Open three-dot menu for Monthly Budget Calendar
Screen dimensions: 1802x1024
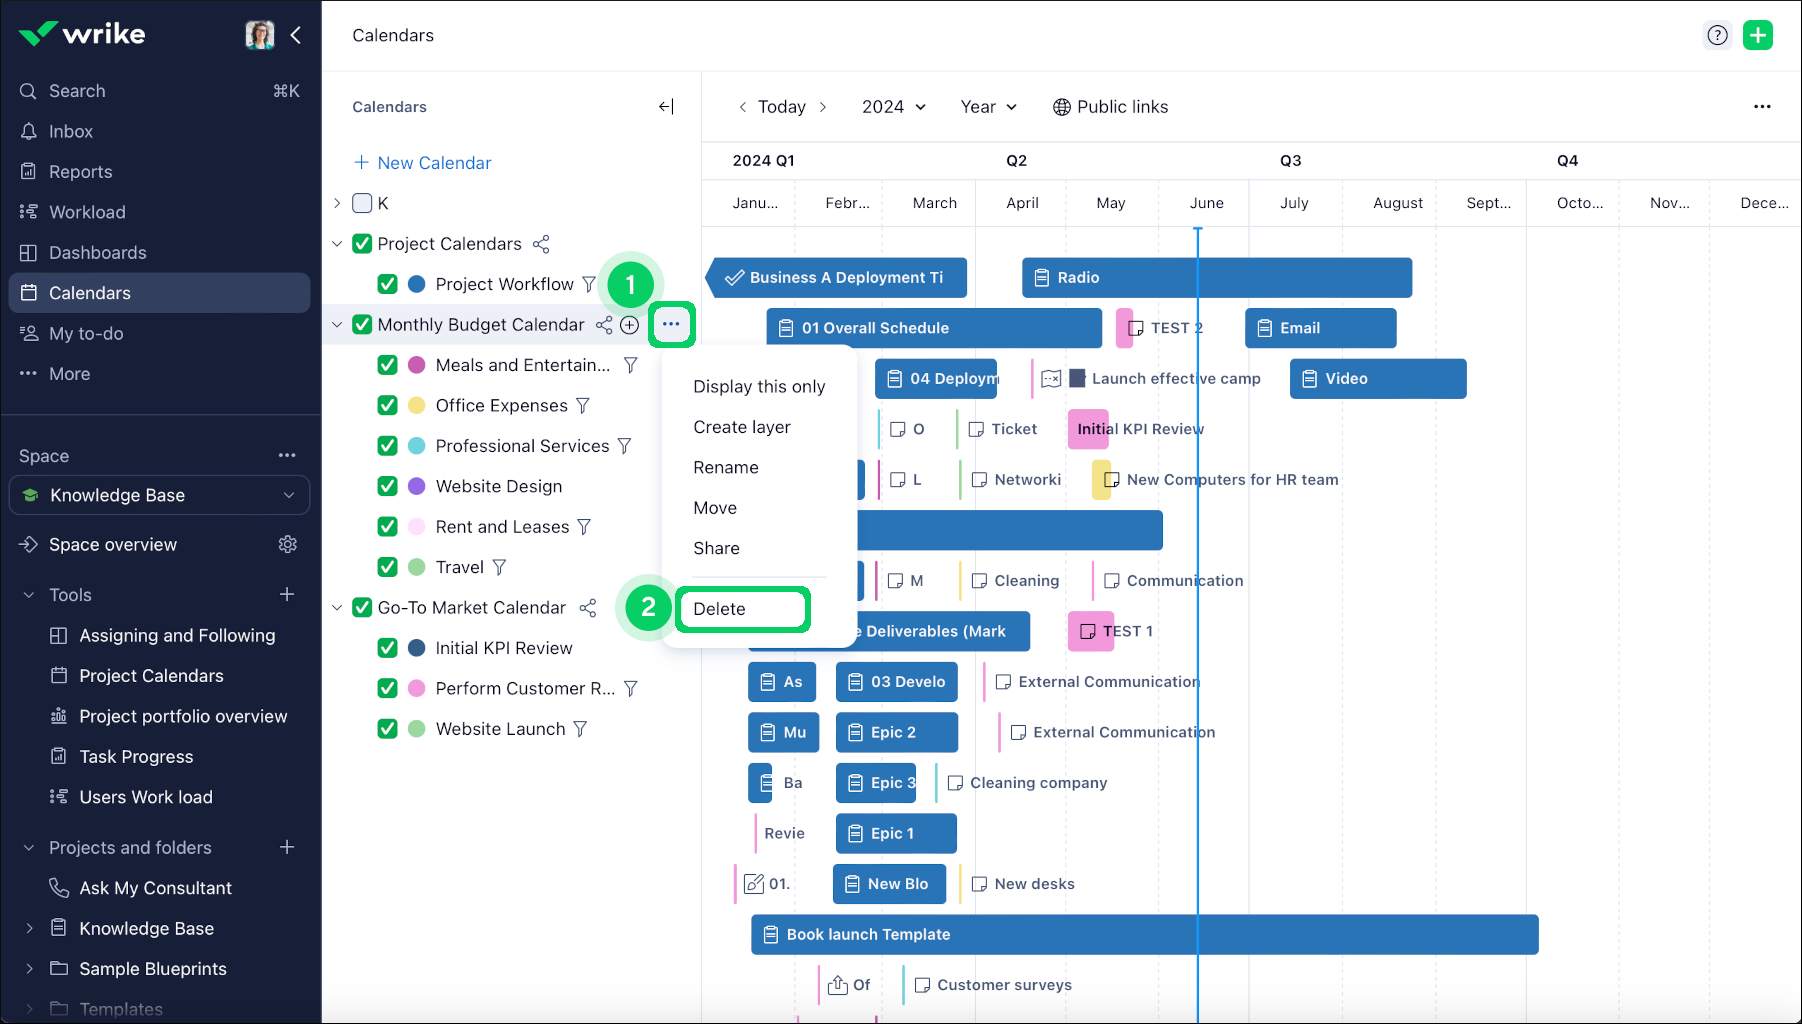(671, 324)
